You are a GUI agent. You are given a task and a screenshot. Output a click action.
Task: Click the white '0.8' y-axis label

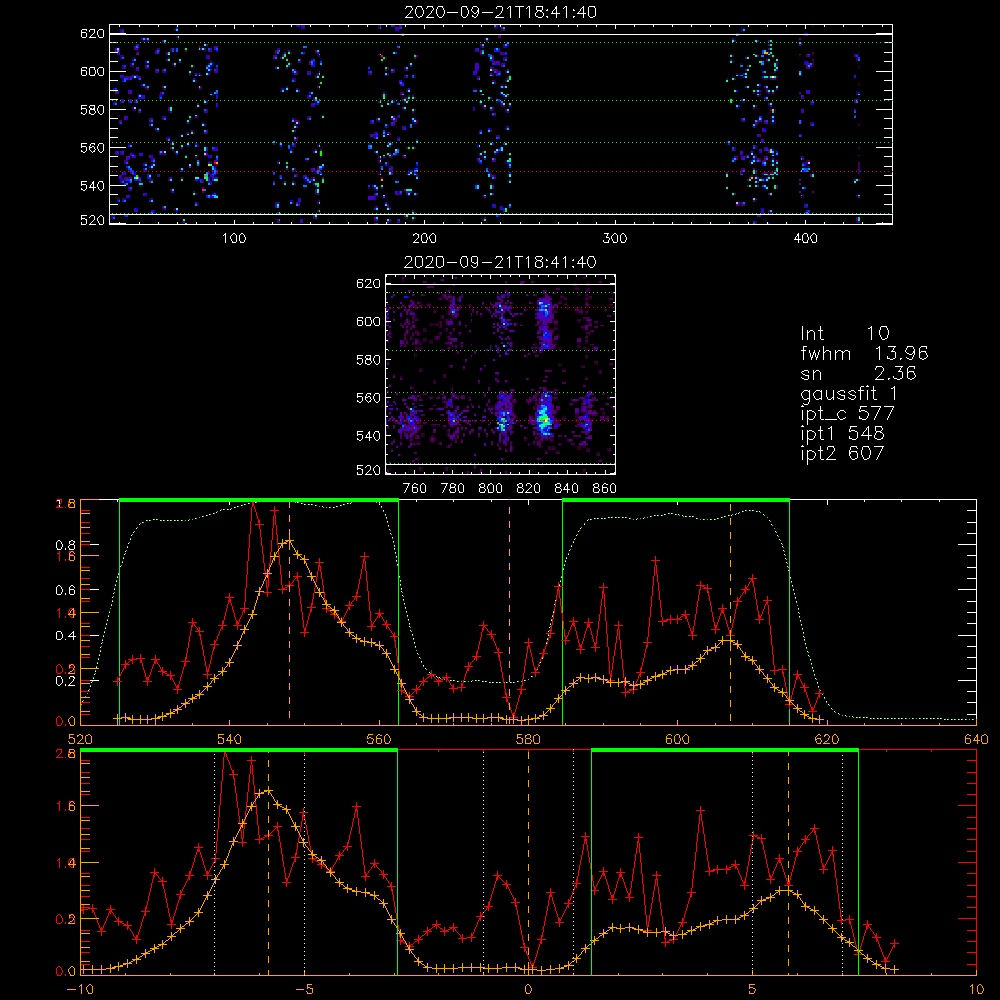pyautogui.click(x=66, y=545)
